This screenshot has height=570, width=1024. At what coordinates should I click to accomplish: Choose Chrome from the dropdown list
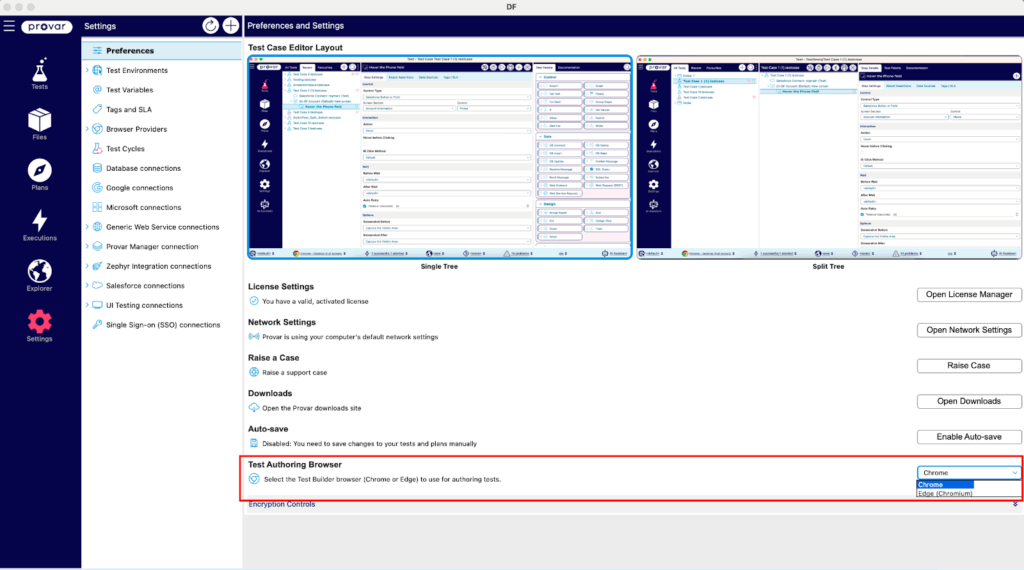[945, 484]
